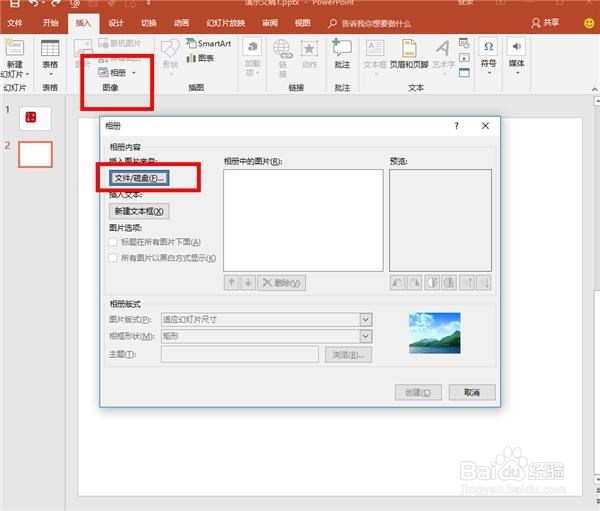Screen dimensions: 600x511
Task: Click the Slide Number small icon
Action: (x=464, y=57)
